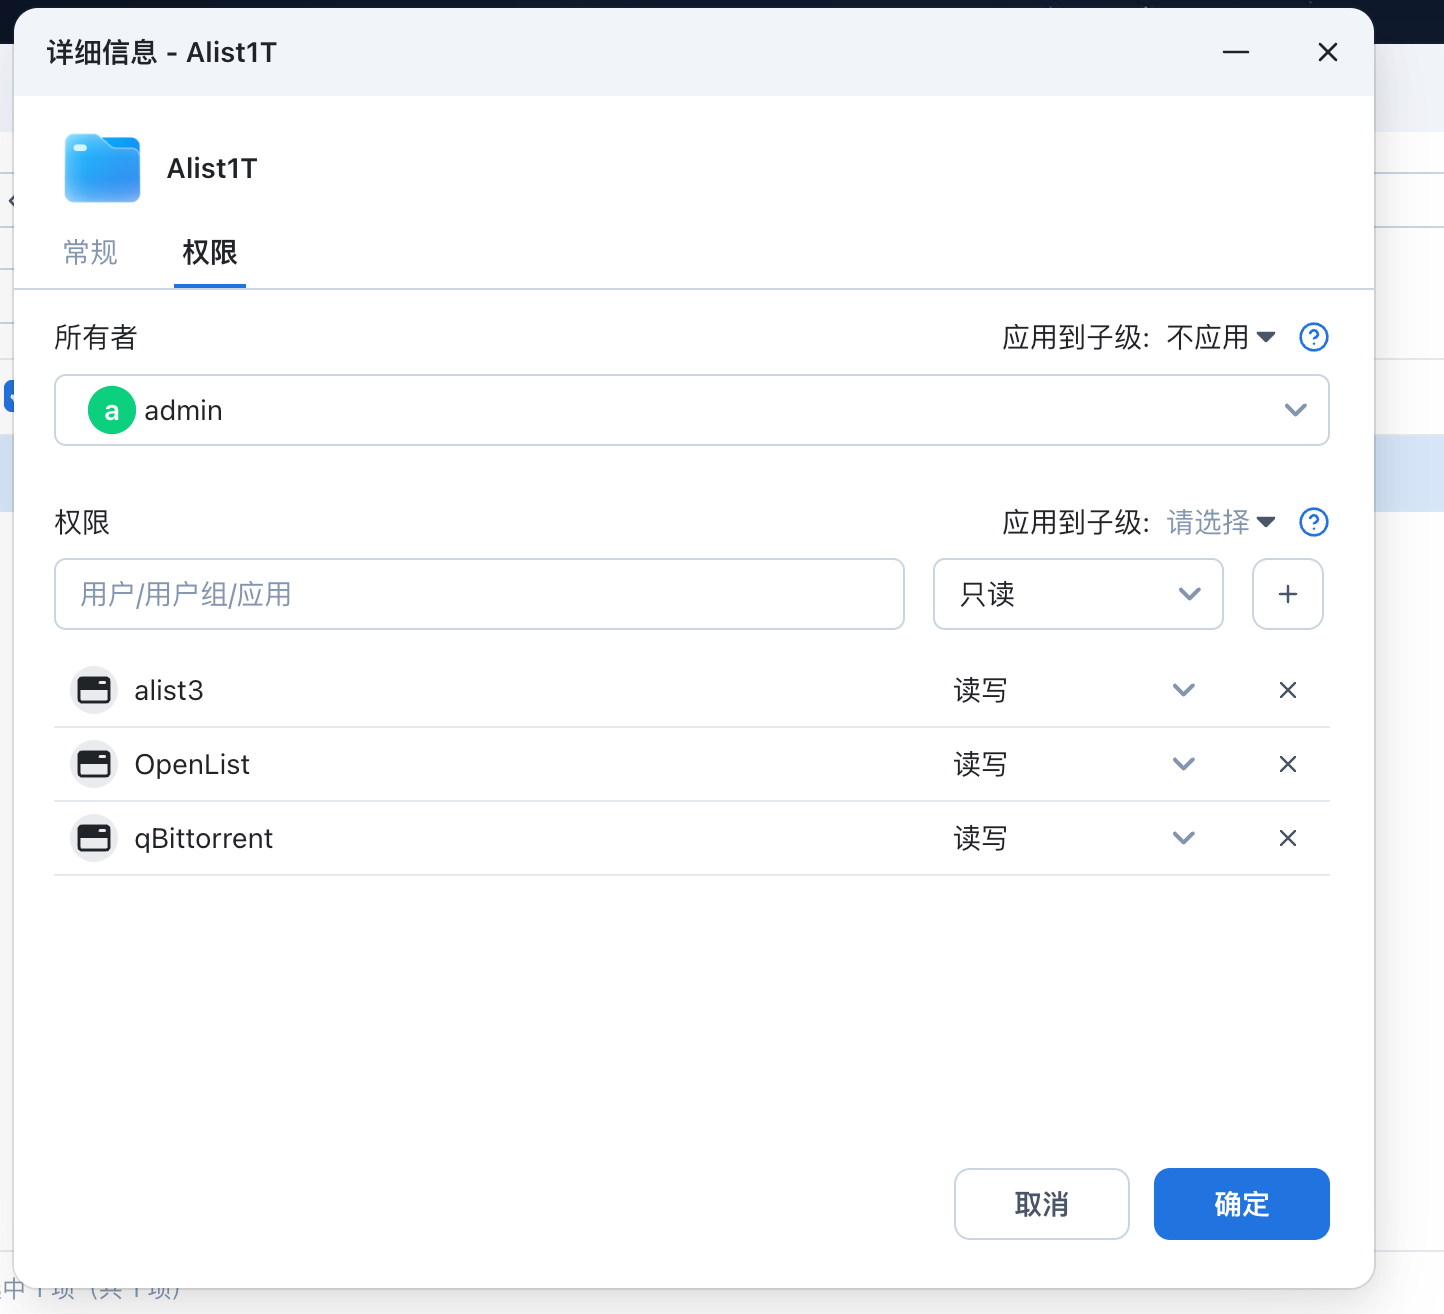Click the qBittorrent application icon
Image resolution: width=1444 pixels, height=1314 pixels.
click(93, 838)
